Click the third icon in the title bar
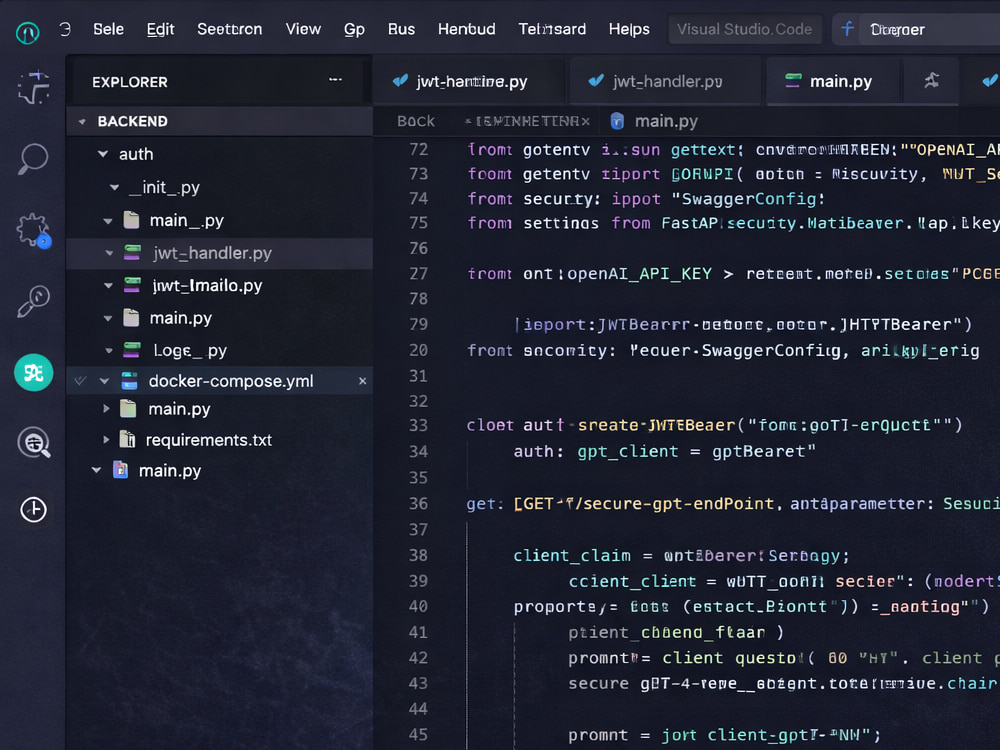The image size is (1000, 750). [x=847, y=29]
